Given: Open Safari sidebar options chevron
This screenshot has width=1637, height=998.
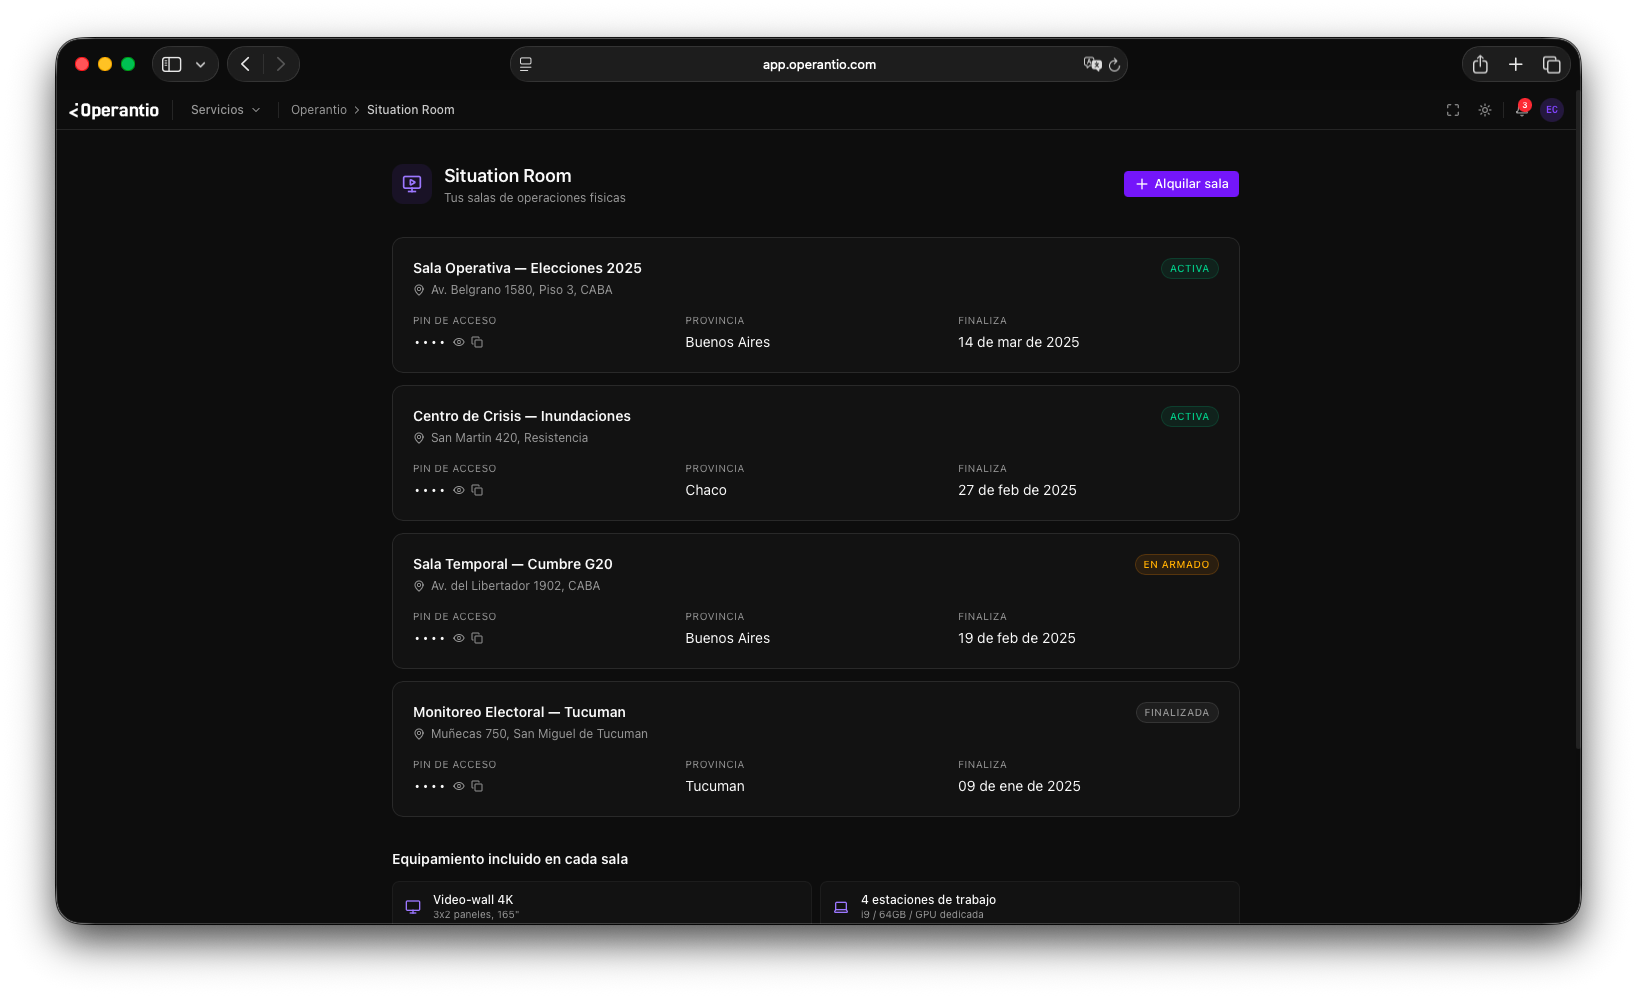Looking at the screenshot, I should point(200,64).
